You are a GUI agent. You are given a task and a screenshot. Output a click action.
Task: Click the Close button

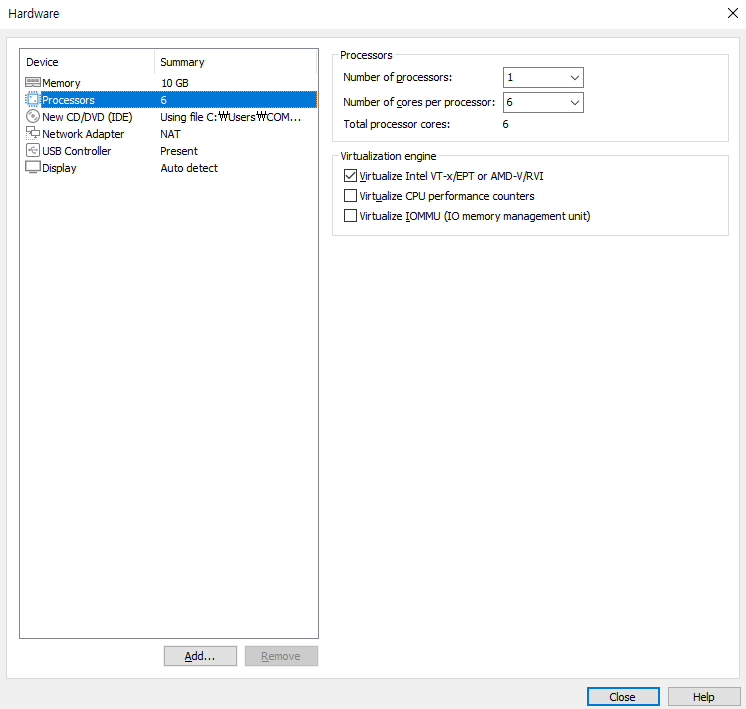pyautogui.click(x=623, y=697)
